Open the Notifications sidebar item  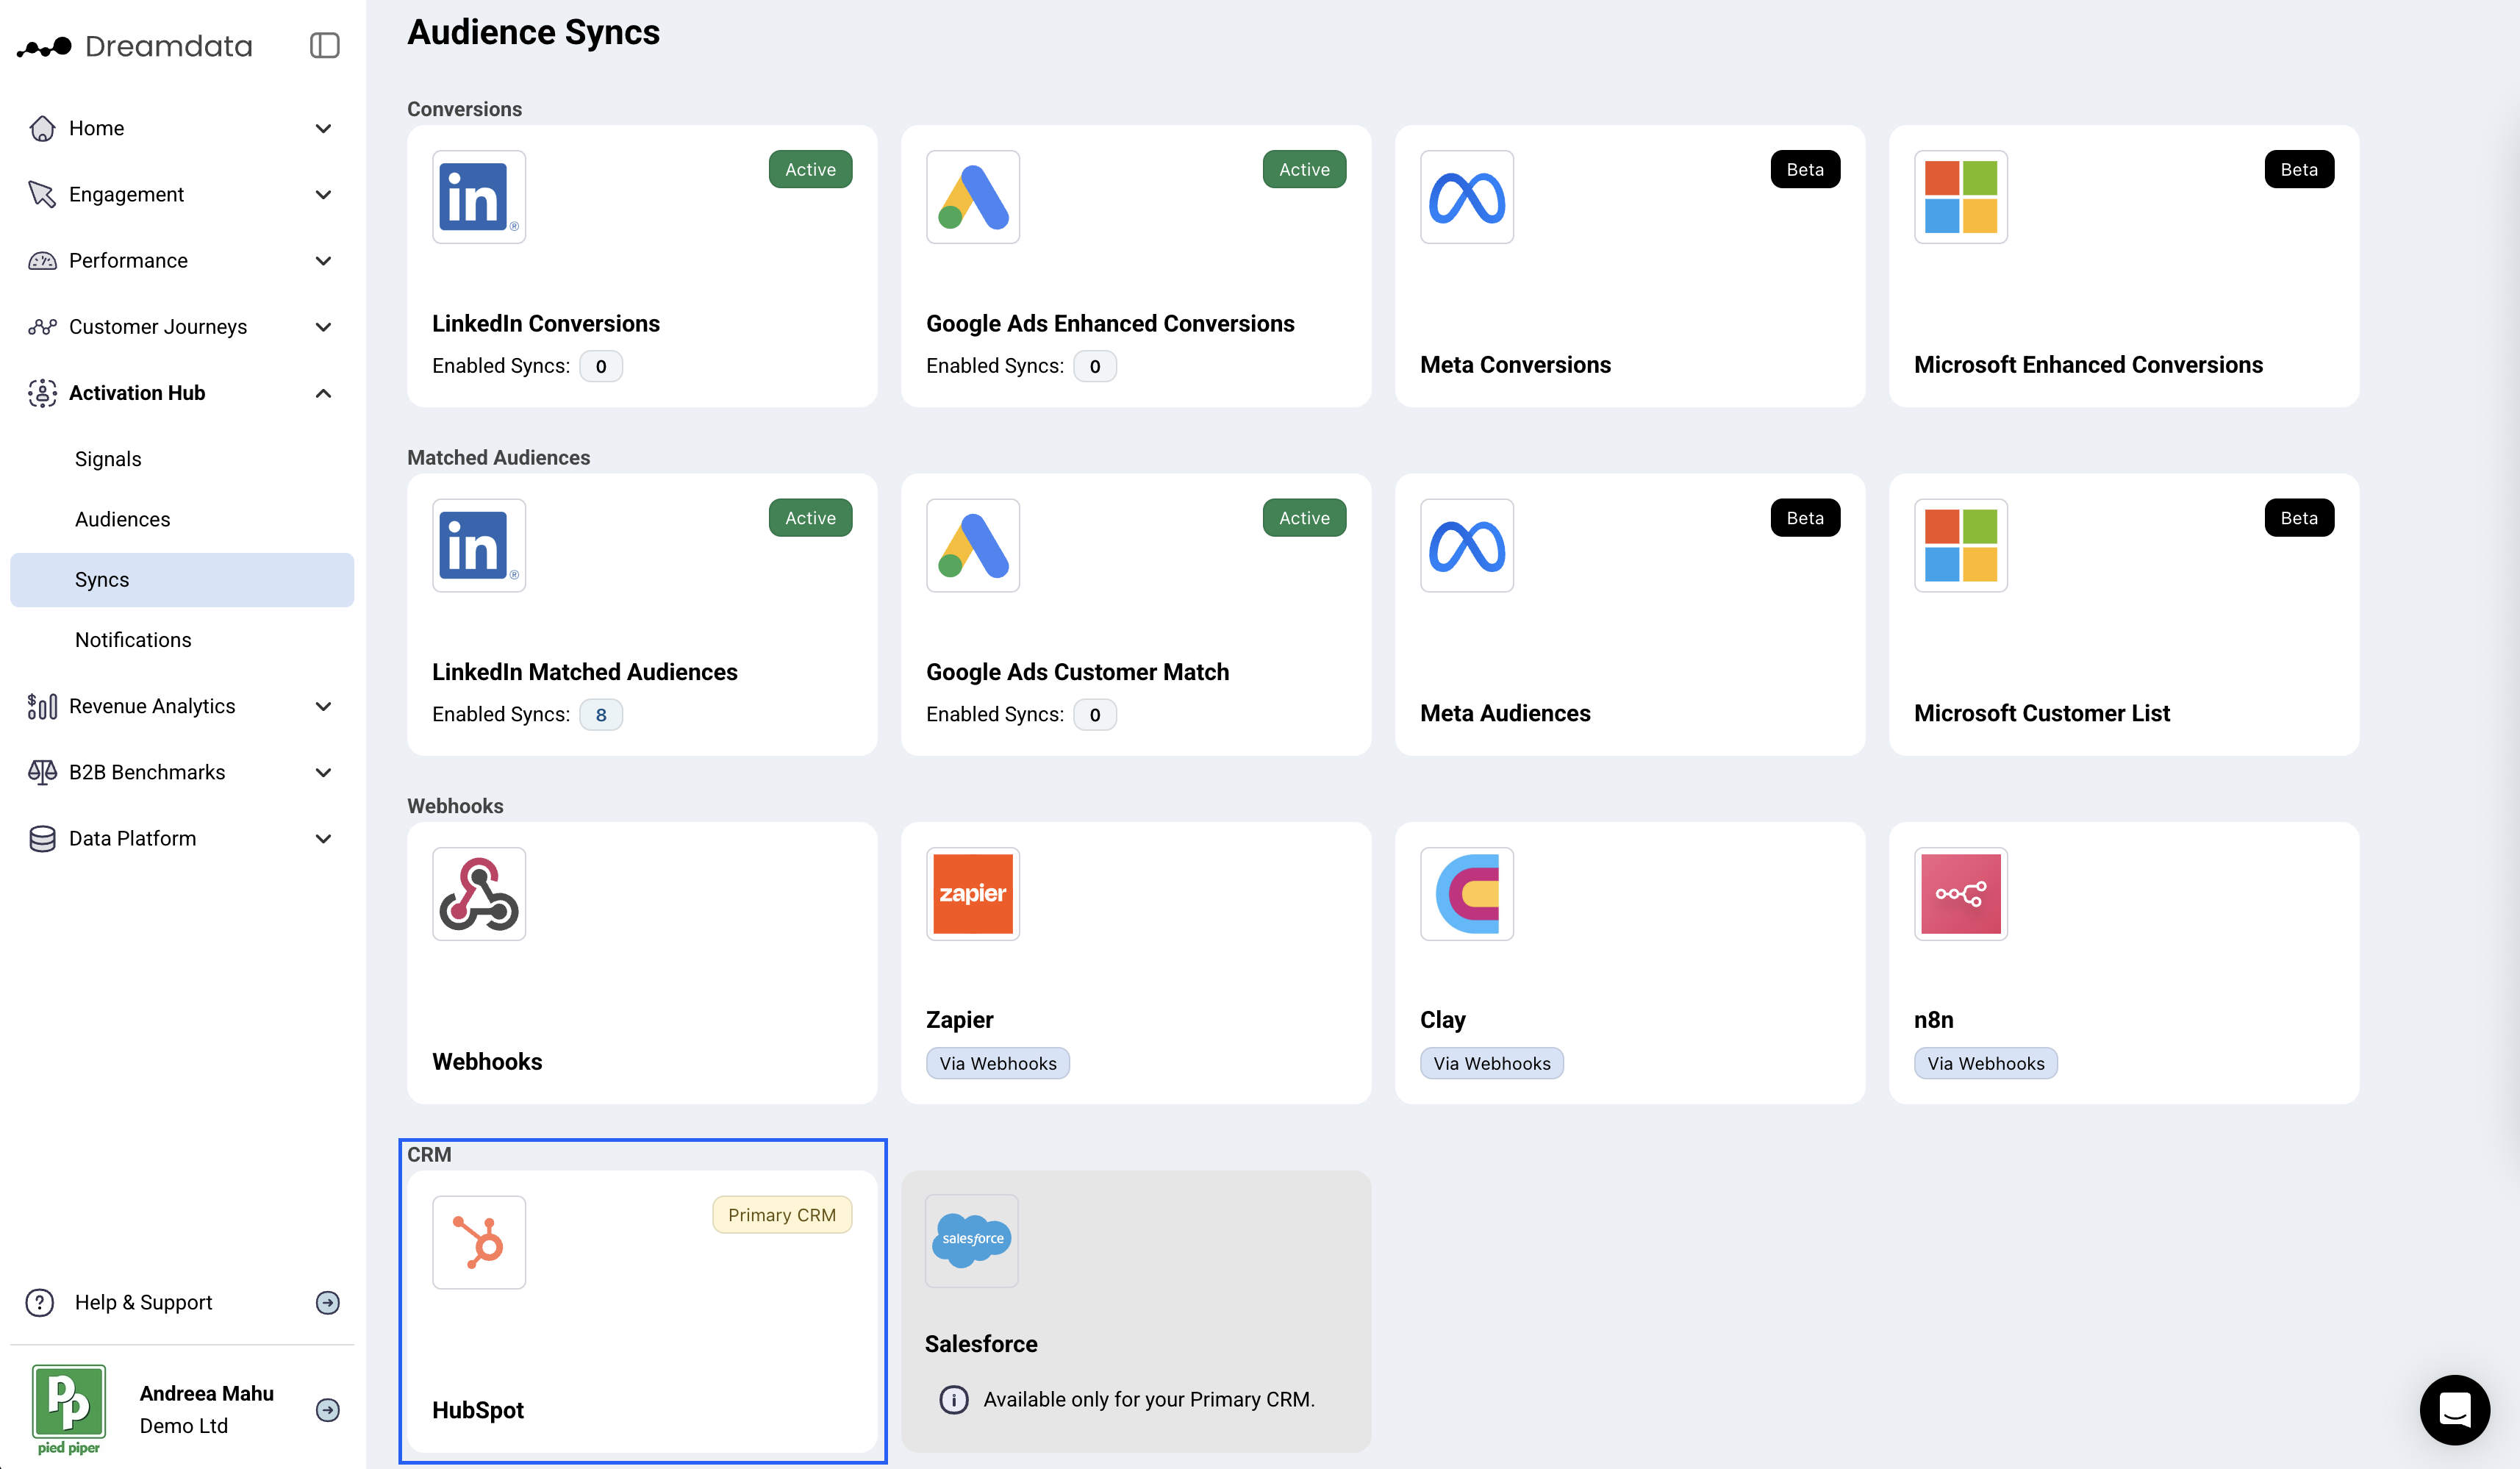click(133, 640)
